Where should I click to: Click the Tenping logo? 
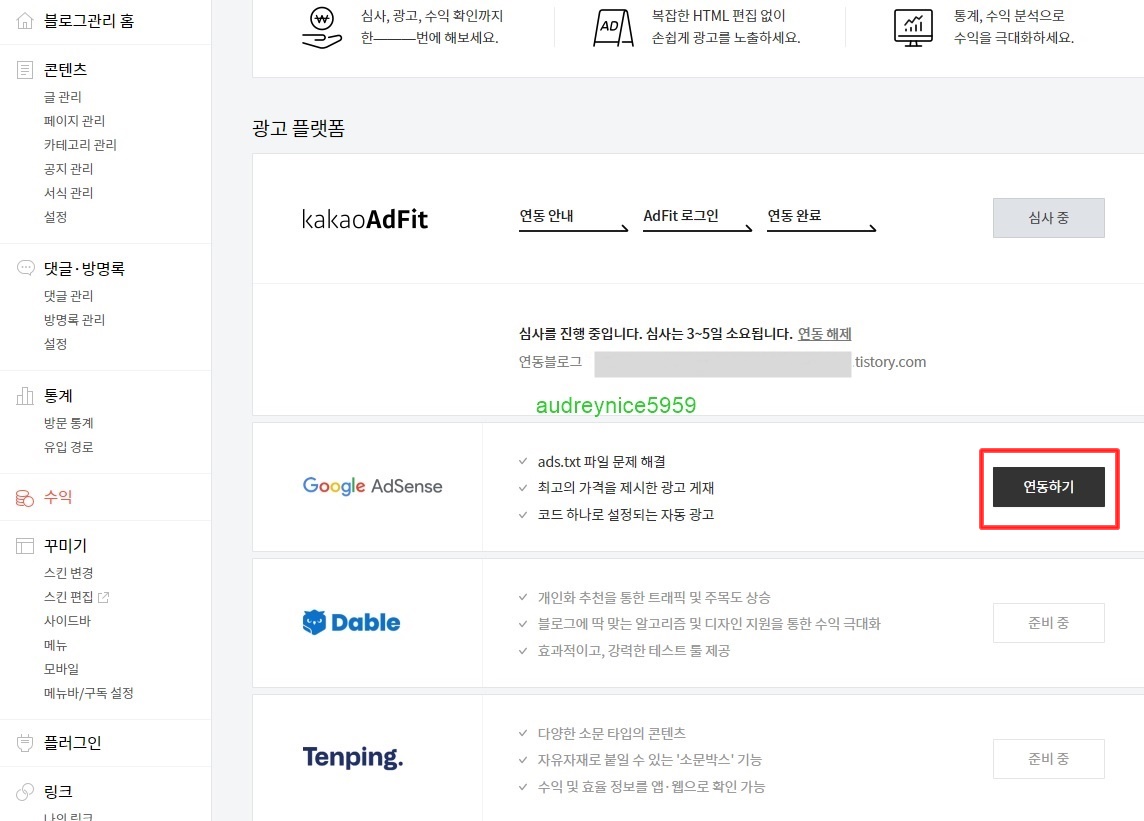click(x=352, y=758)
